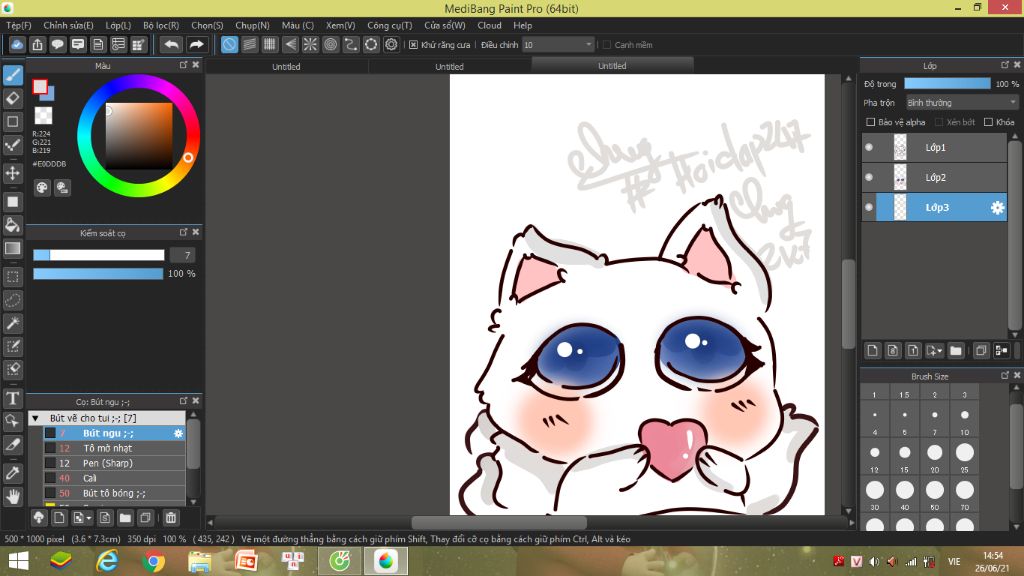The height and width of the screenshot is (576, 1024).
Task: Open the color palette icon
Action: (x=42, y=188)
